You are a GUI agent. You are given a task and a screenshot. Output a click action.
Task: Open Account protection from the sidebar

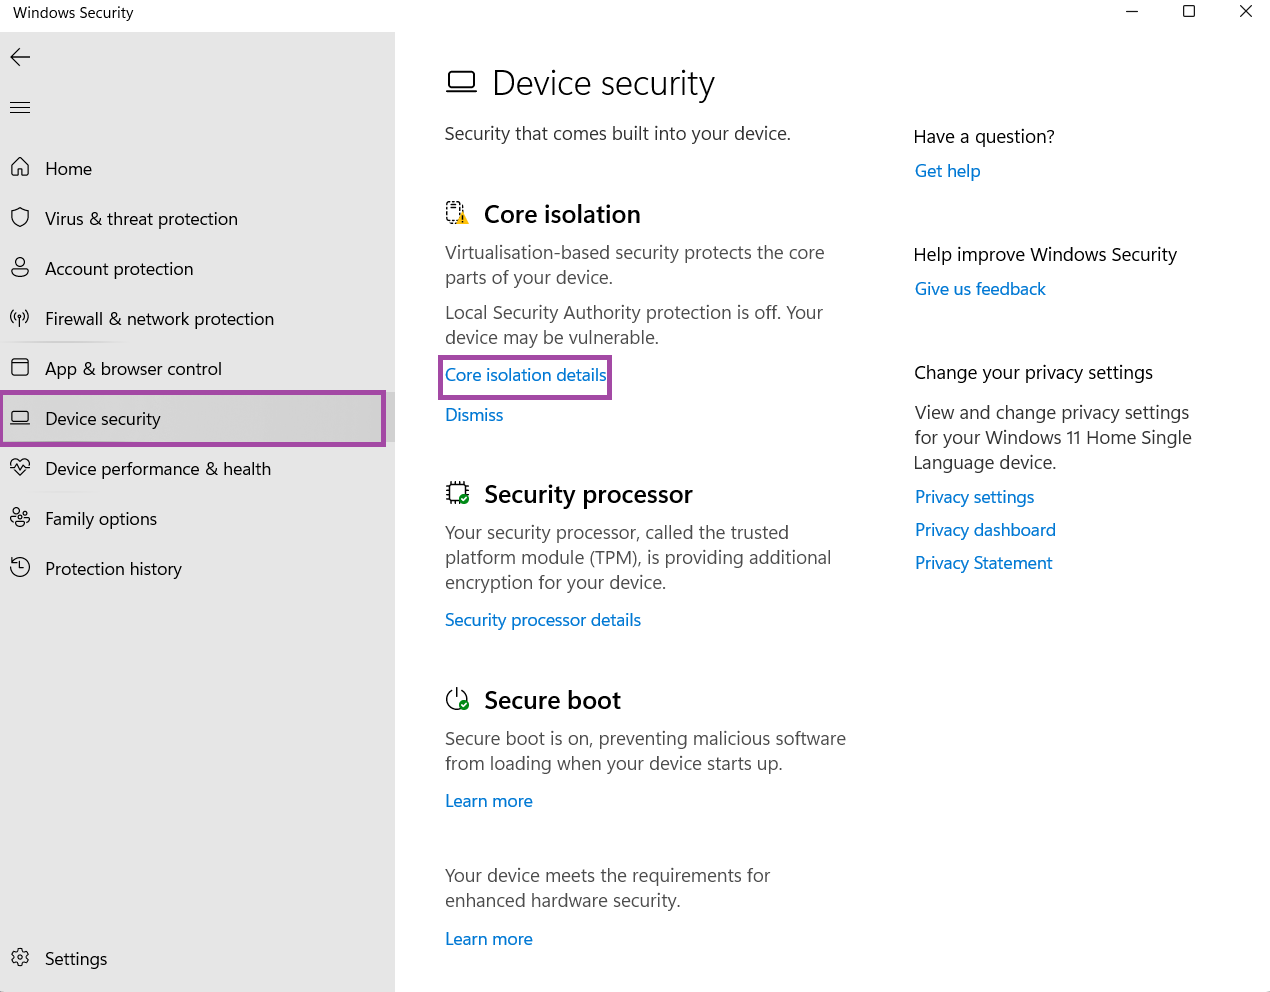coord(119,268)
